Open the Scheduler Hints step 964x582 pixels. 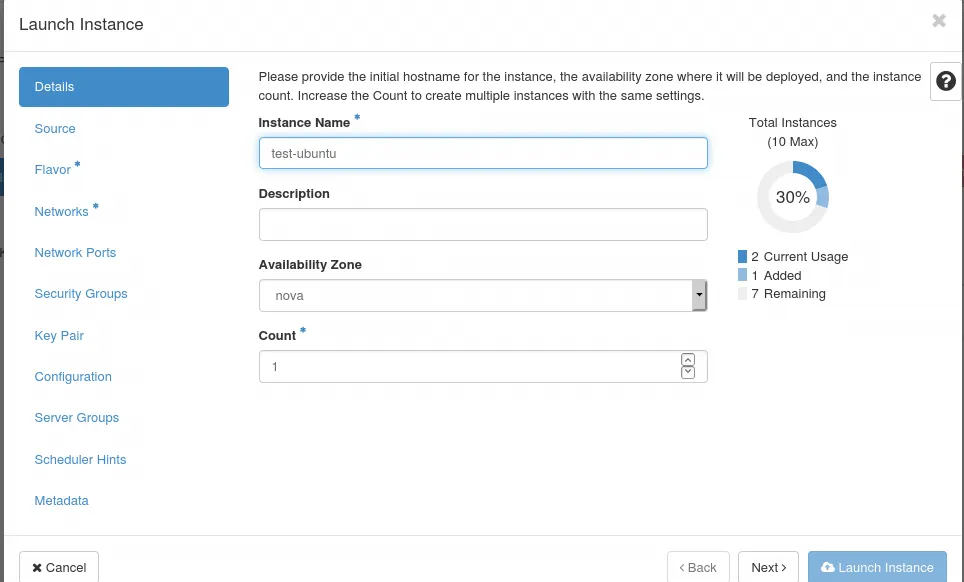pyautogui.click(x=80, y=460)
